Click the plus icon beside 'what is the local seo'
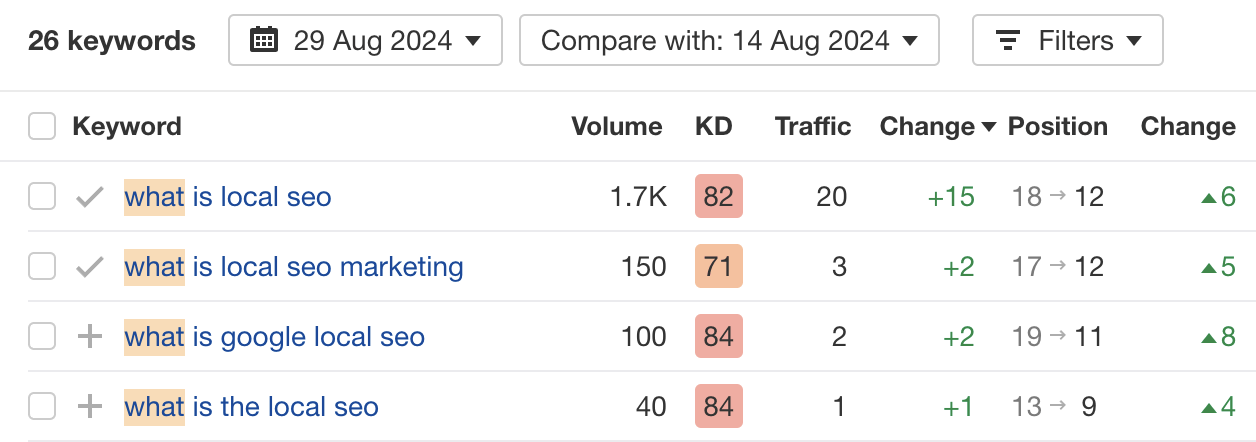1256x442 pixels. tap(90, 407)
